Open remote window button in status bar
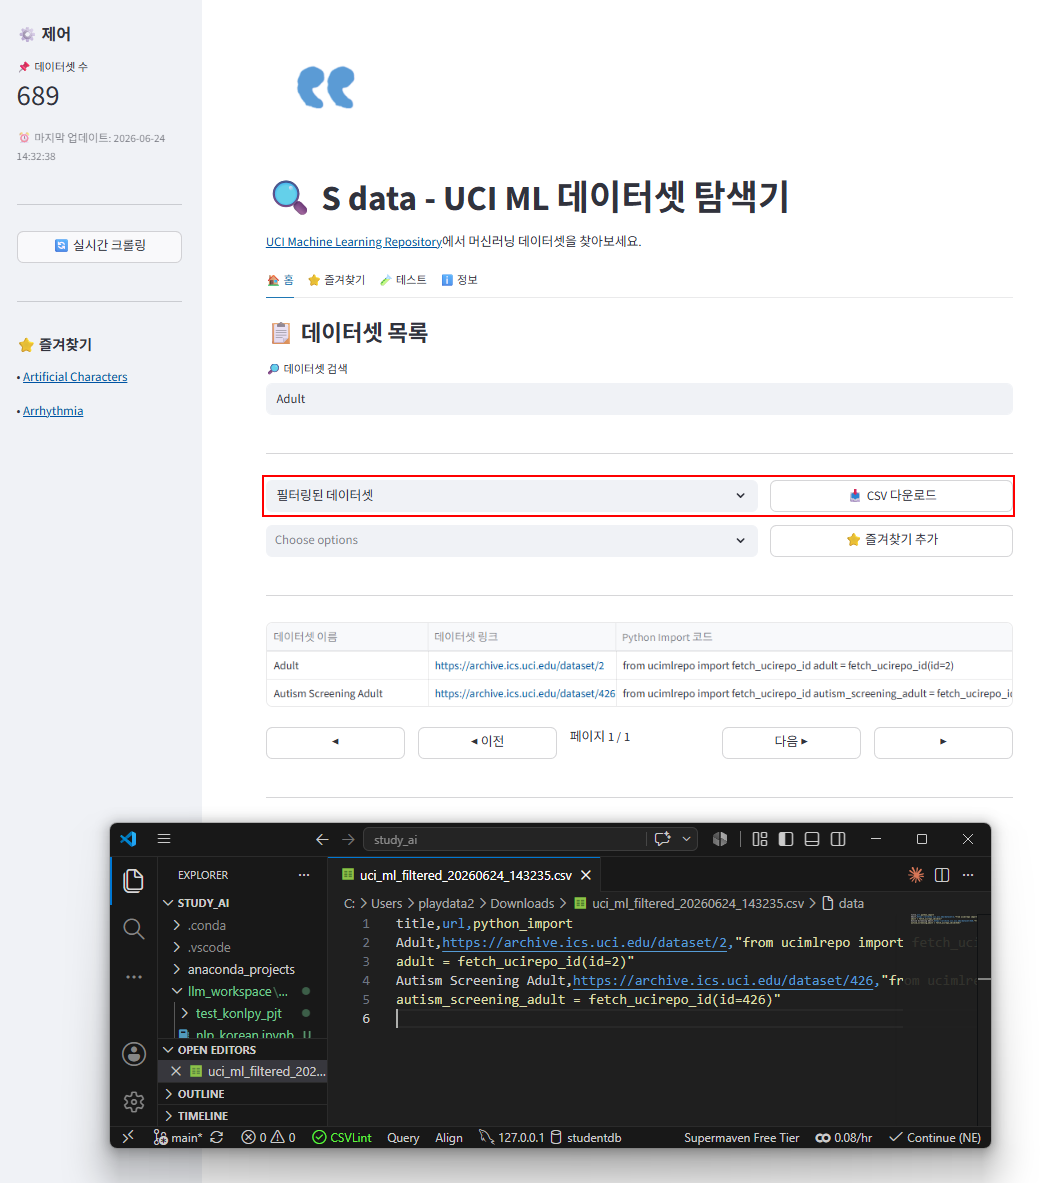Image resolution: width=1052 pixels, height=1183 pixels. pyautogui.click(x=128, y=1137)
